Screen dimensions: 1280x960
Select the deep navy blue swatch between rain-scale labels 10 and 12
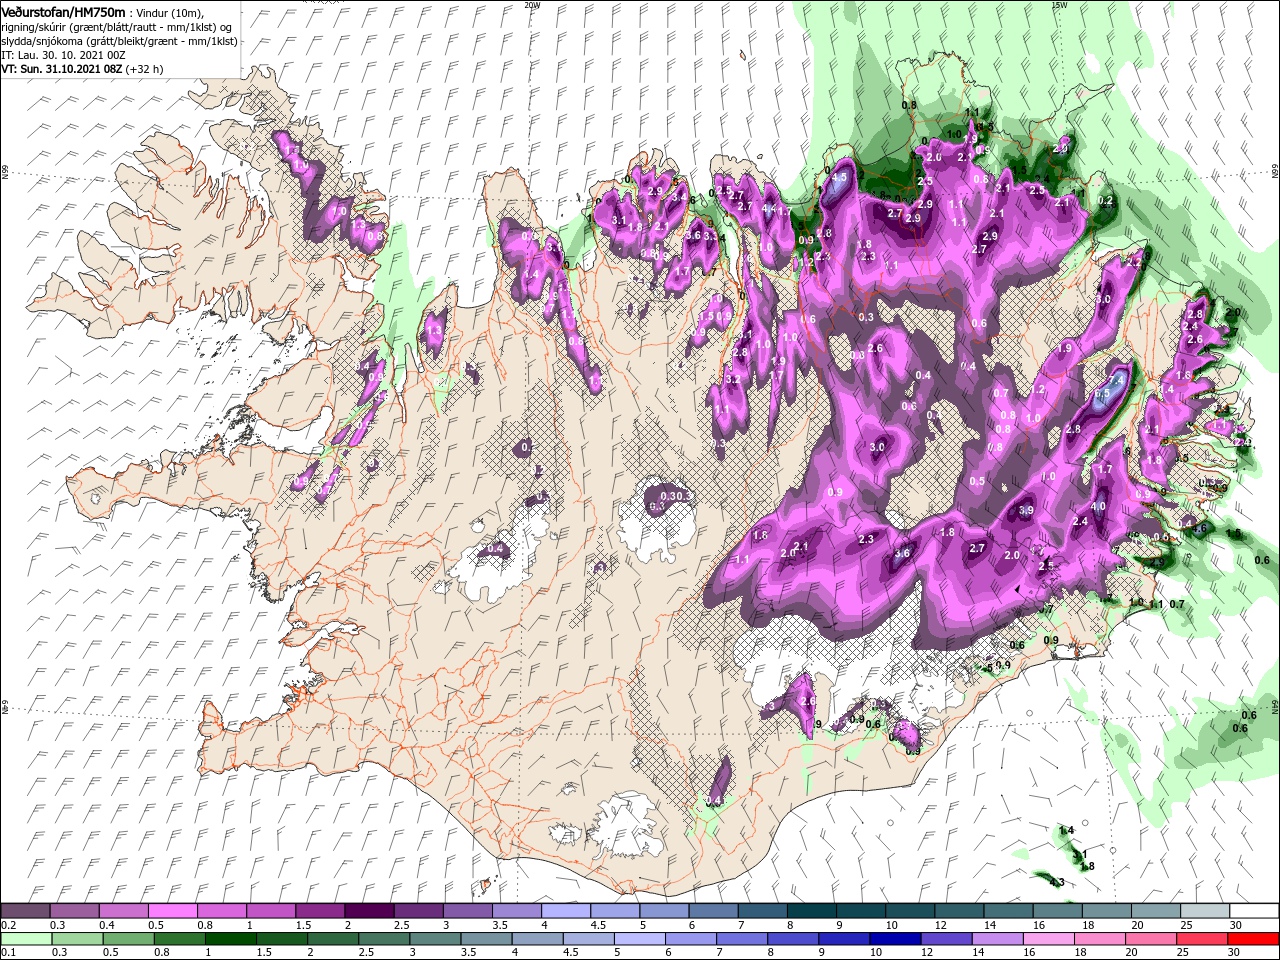point(896,939)
